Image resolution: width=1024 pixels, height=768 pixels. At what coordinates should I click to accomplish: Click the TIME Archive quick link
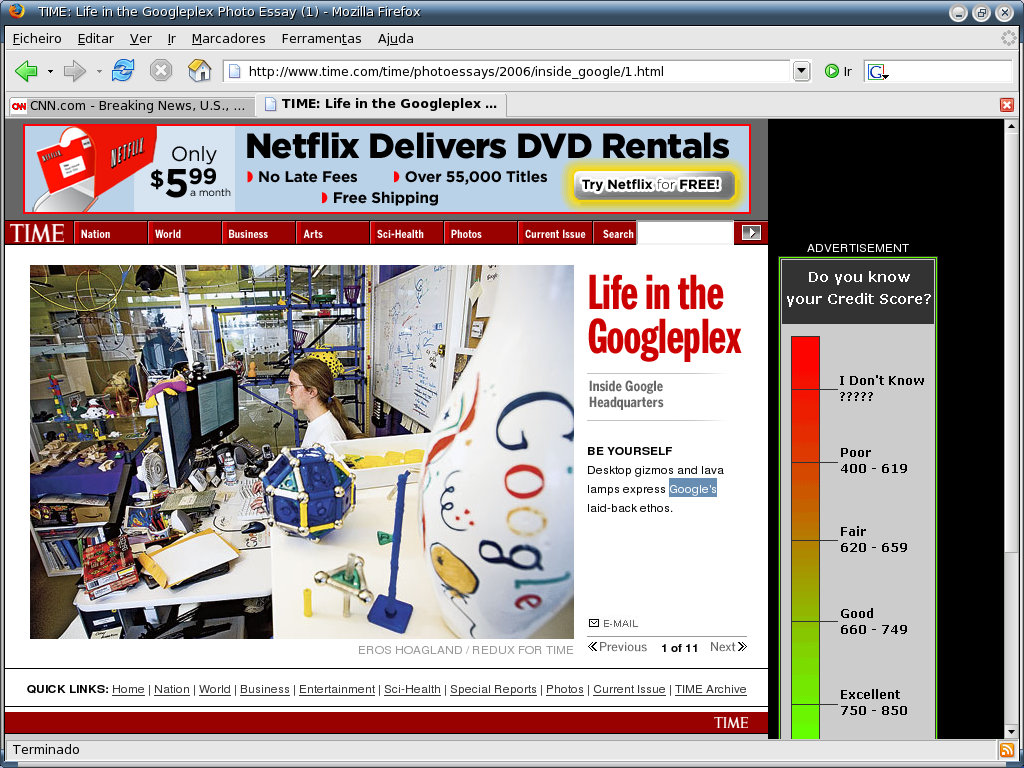tap(711, 689)
